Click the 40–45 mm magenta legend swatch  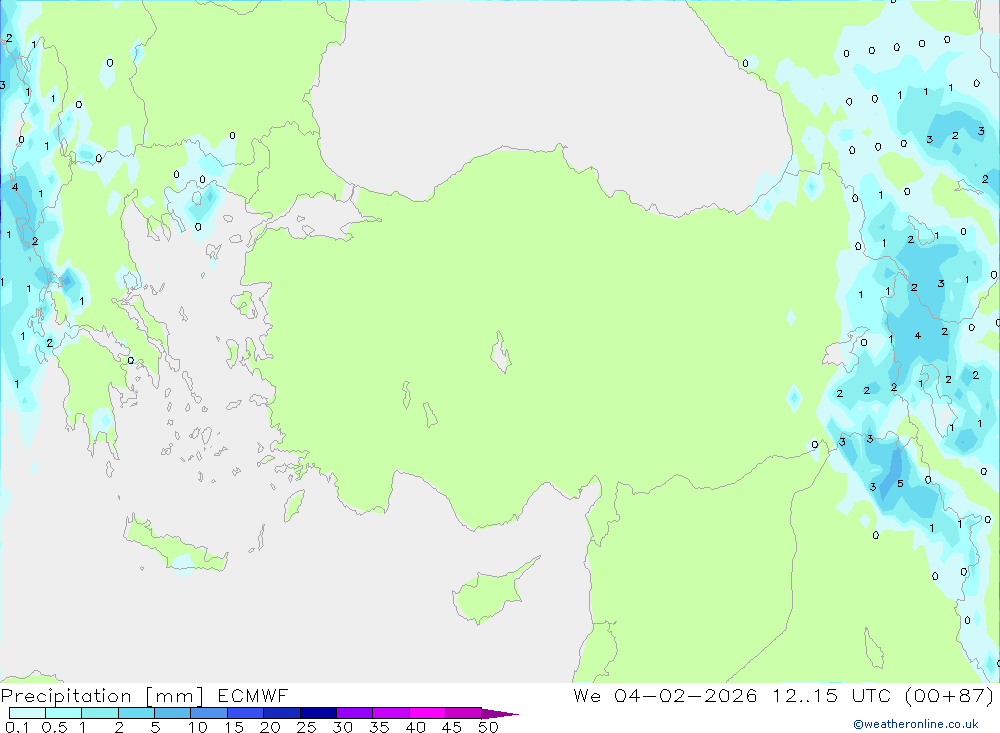coord(427,713)
